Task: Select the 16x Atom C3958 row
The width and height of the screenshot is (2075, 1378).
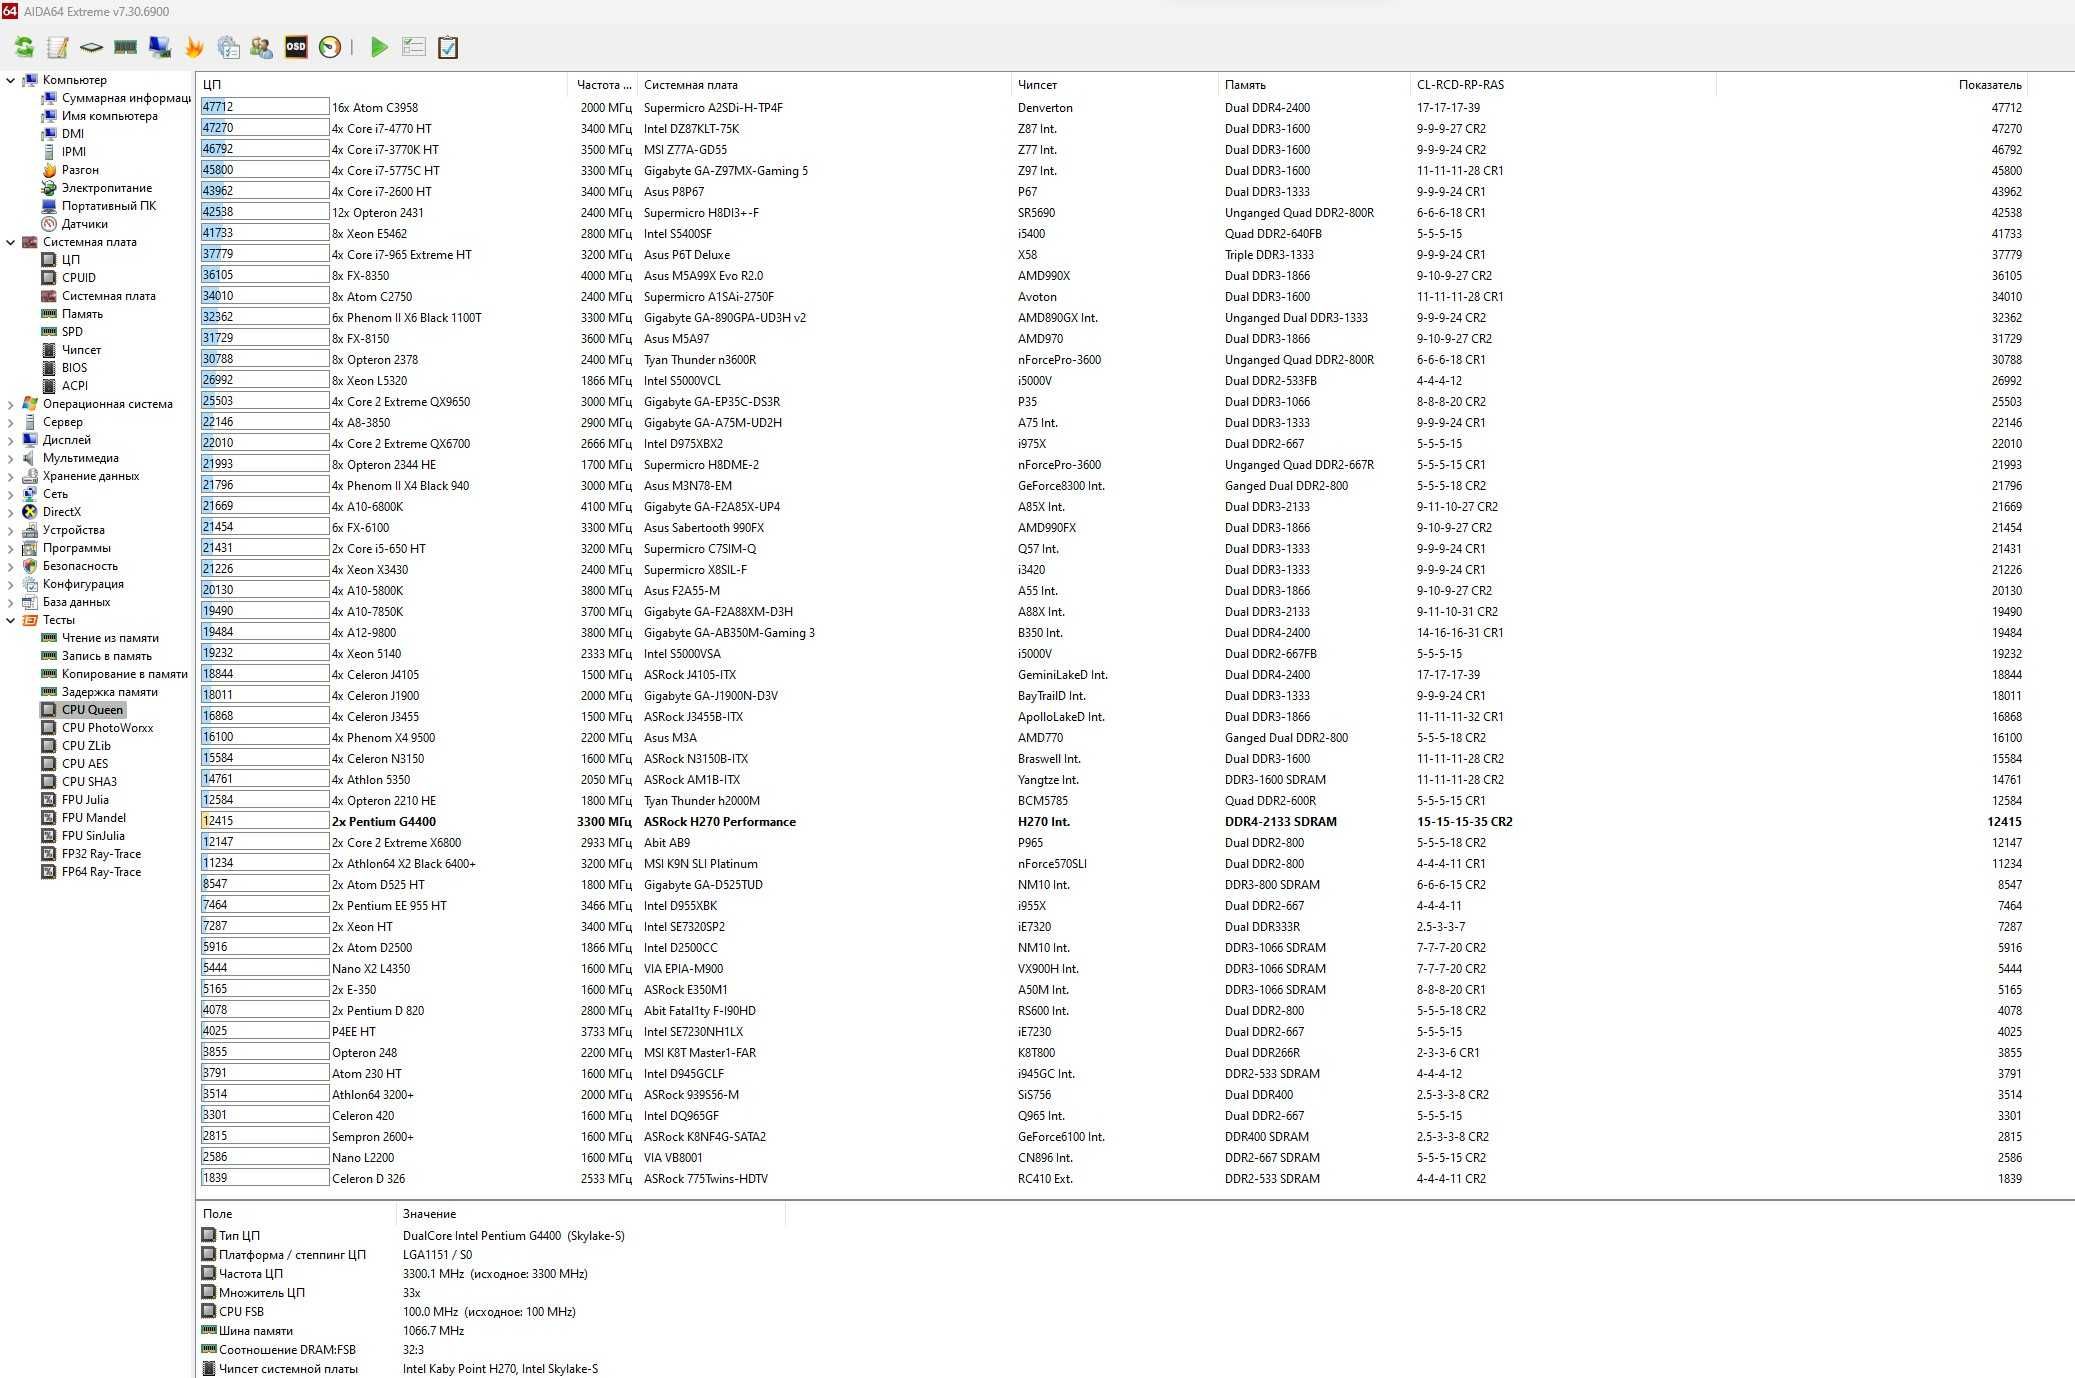Action: point(1112,108)
